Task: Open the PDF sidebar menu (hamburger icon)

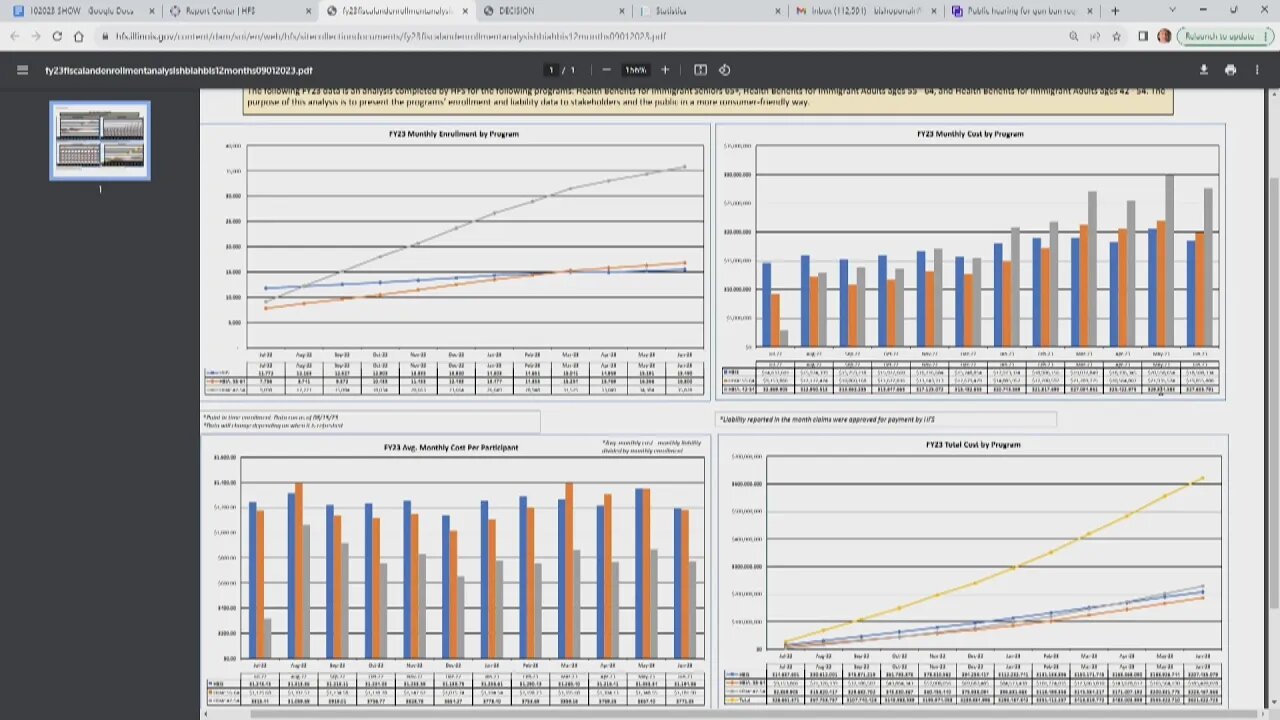Action: (22, 70)
